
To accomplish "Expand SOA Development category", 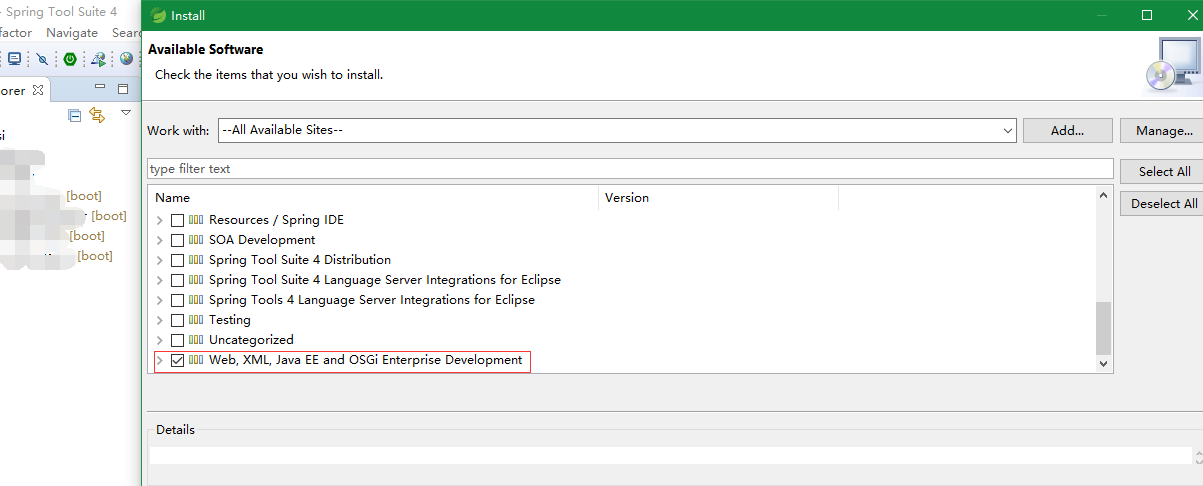I will point(159,240).
